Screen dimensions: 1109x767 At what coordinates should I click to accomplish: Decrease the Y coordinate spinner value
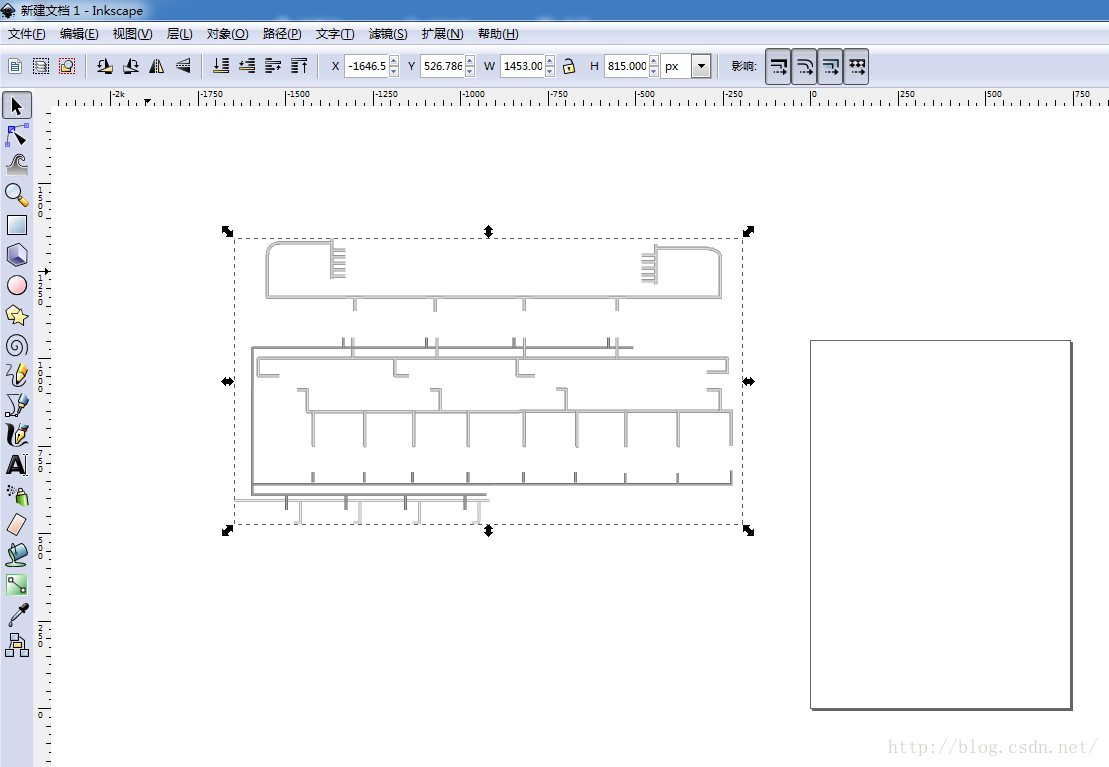pos(470,71)
